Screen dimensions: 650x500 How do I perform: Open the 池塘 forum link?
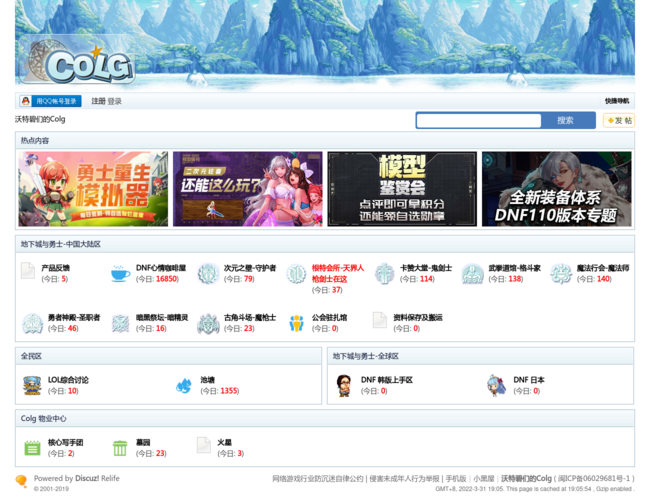point(208,380)
